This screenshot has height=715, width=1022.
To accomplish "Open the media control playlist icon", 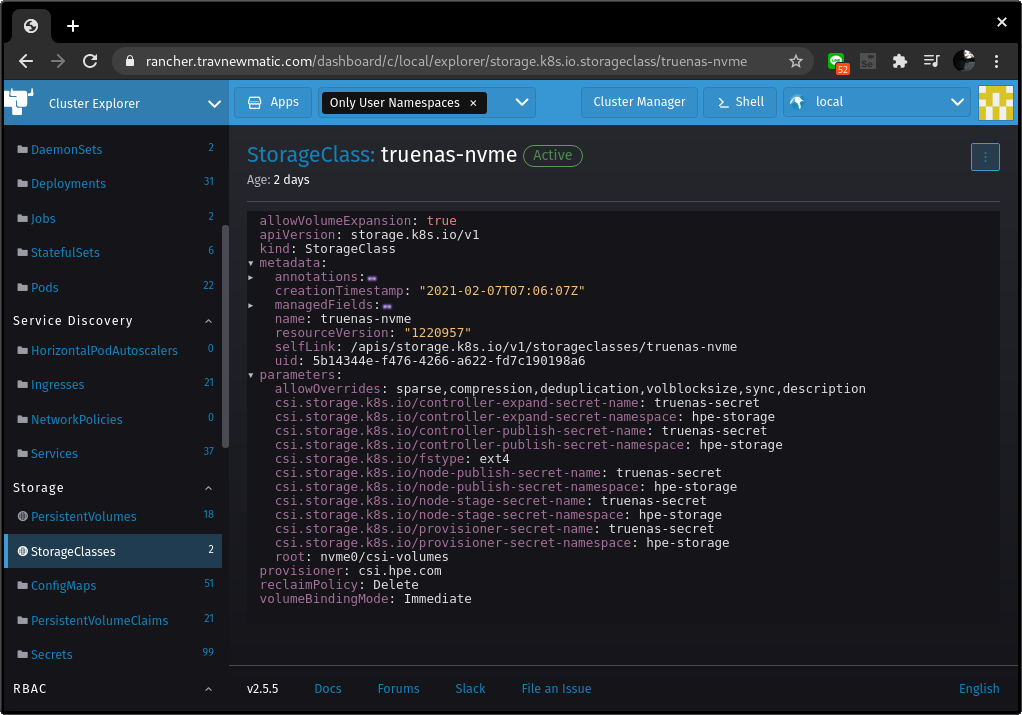I will point(931,61).
